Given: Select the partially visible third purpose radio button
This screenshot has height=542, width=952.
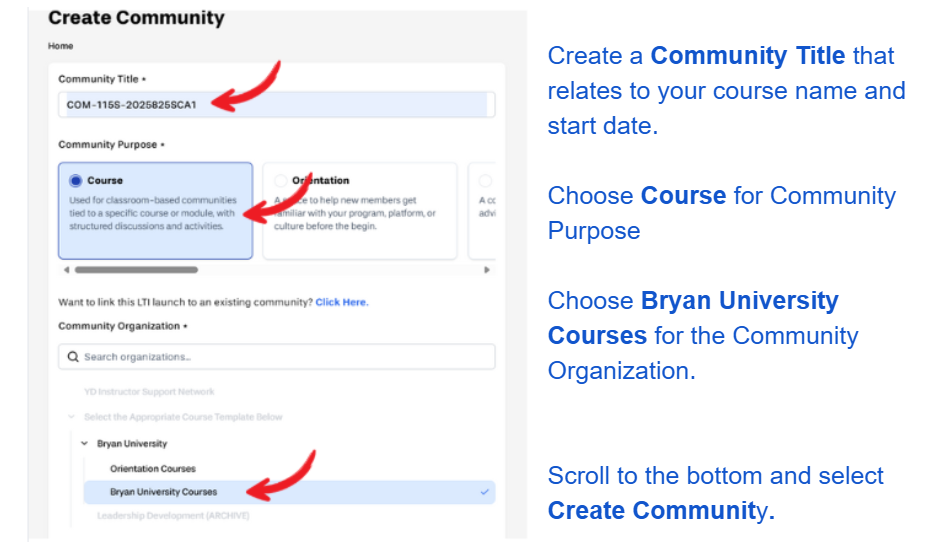Looking at the screenshot, I should [x=485, y=180].
